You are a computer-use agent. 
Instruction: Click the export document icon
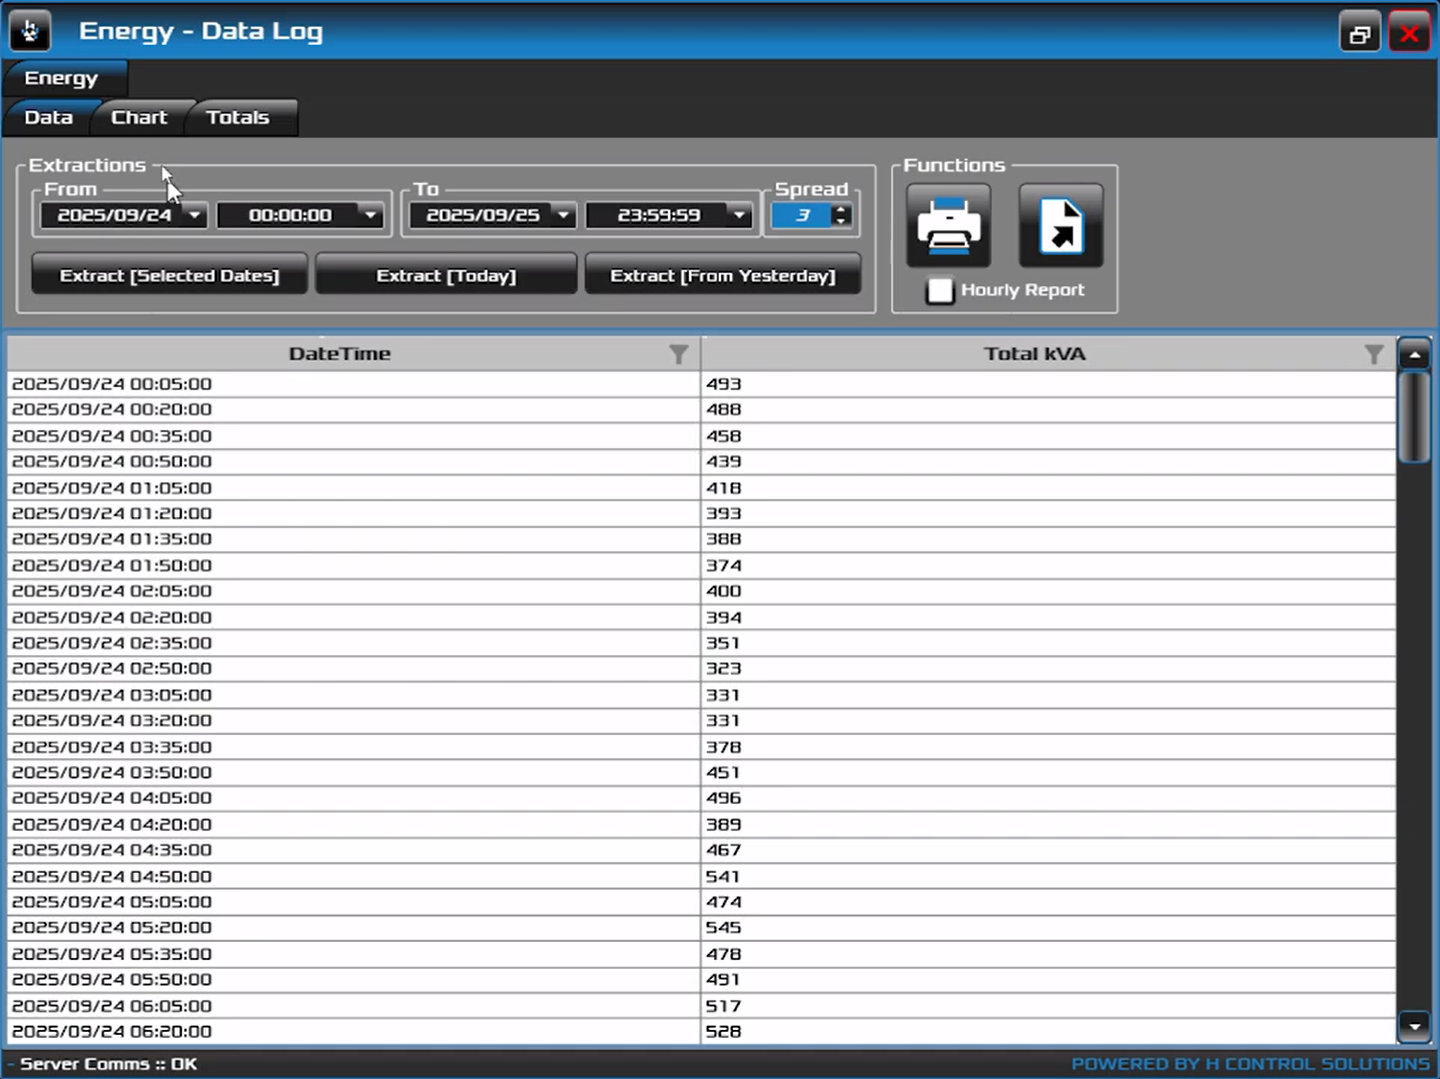pyautogui.click(x=1060, y=226)
